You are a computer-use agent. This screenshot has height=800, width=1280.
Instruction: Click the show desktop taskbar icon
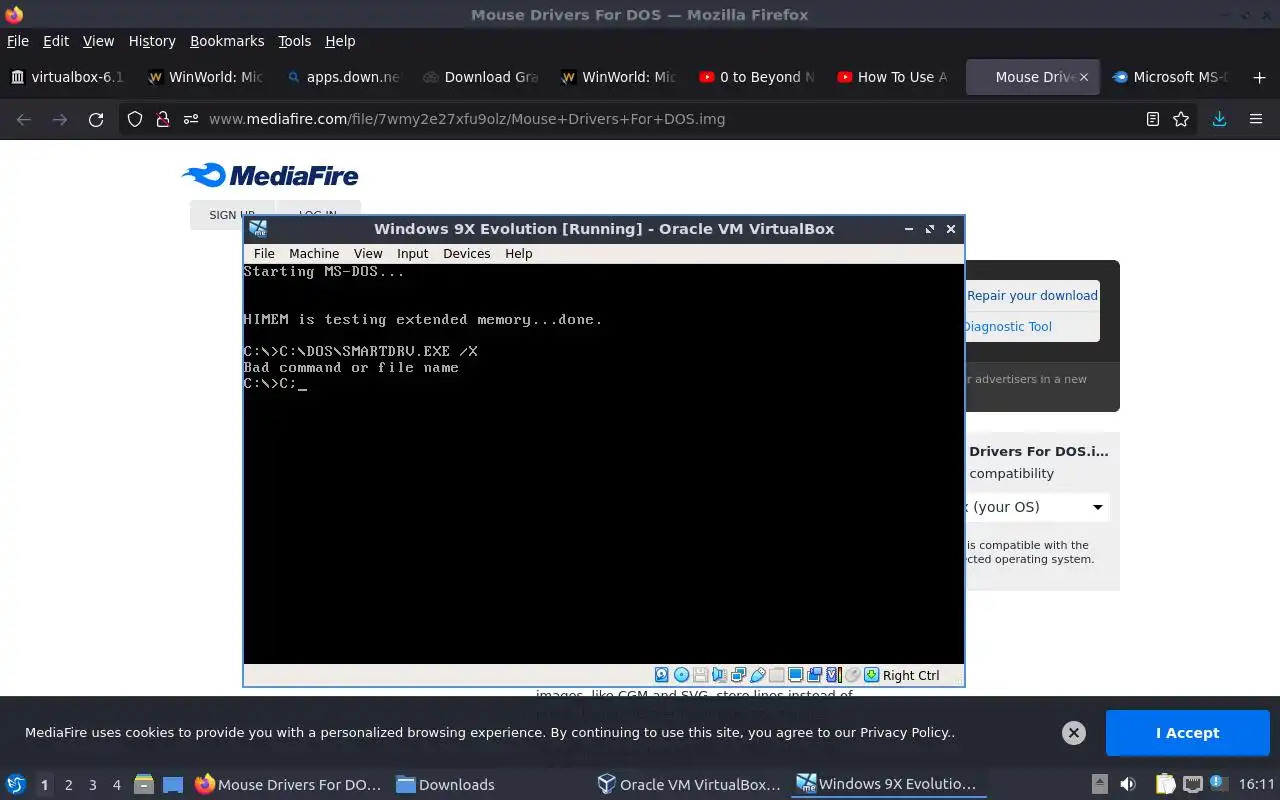point(173,784)
